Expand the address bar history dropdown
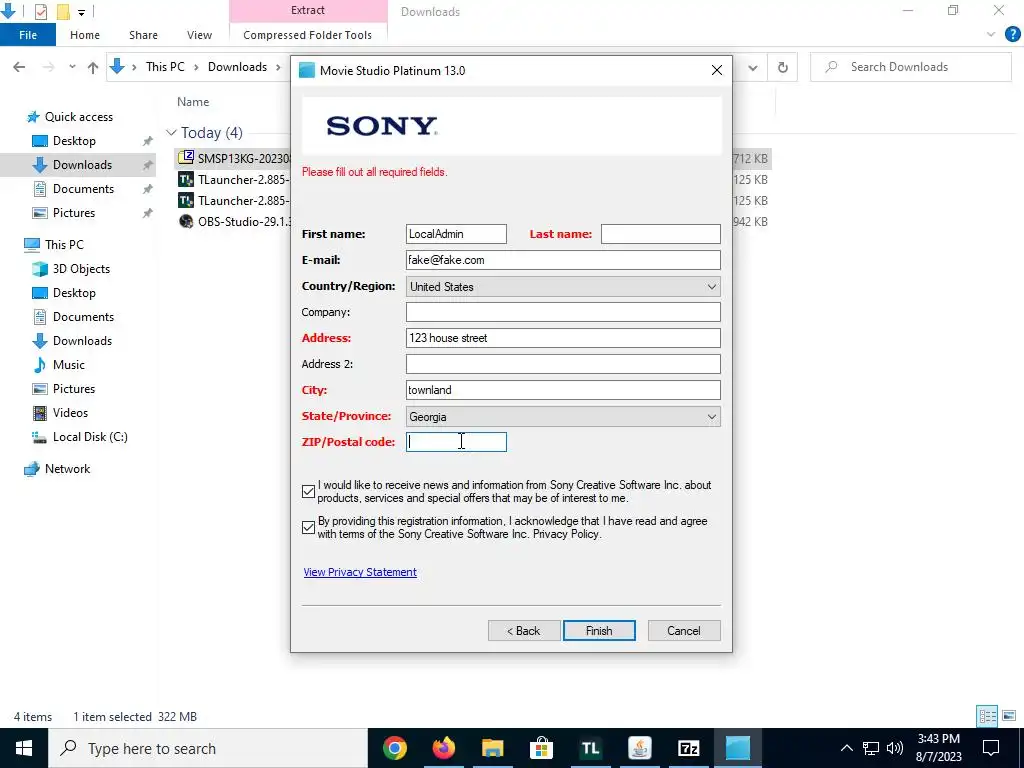The image size is (1024, 768). tap(753, 67)
